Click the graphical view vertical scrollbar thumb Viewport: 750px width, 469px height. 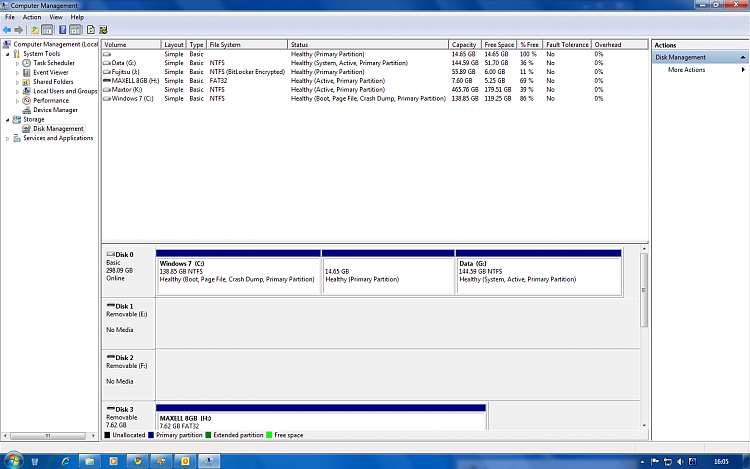click(644, 290)
